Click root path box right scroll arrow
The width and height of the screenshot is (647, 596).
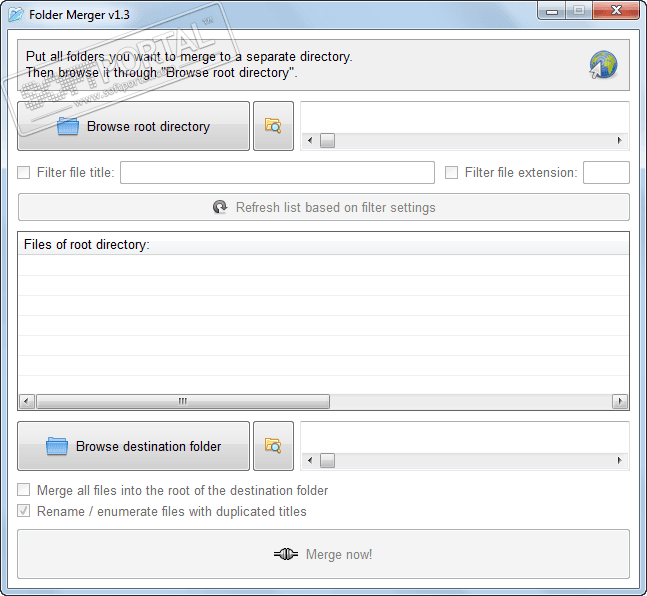click(x=619, y=140)
